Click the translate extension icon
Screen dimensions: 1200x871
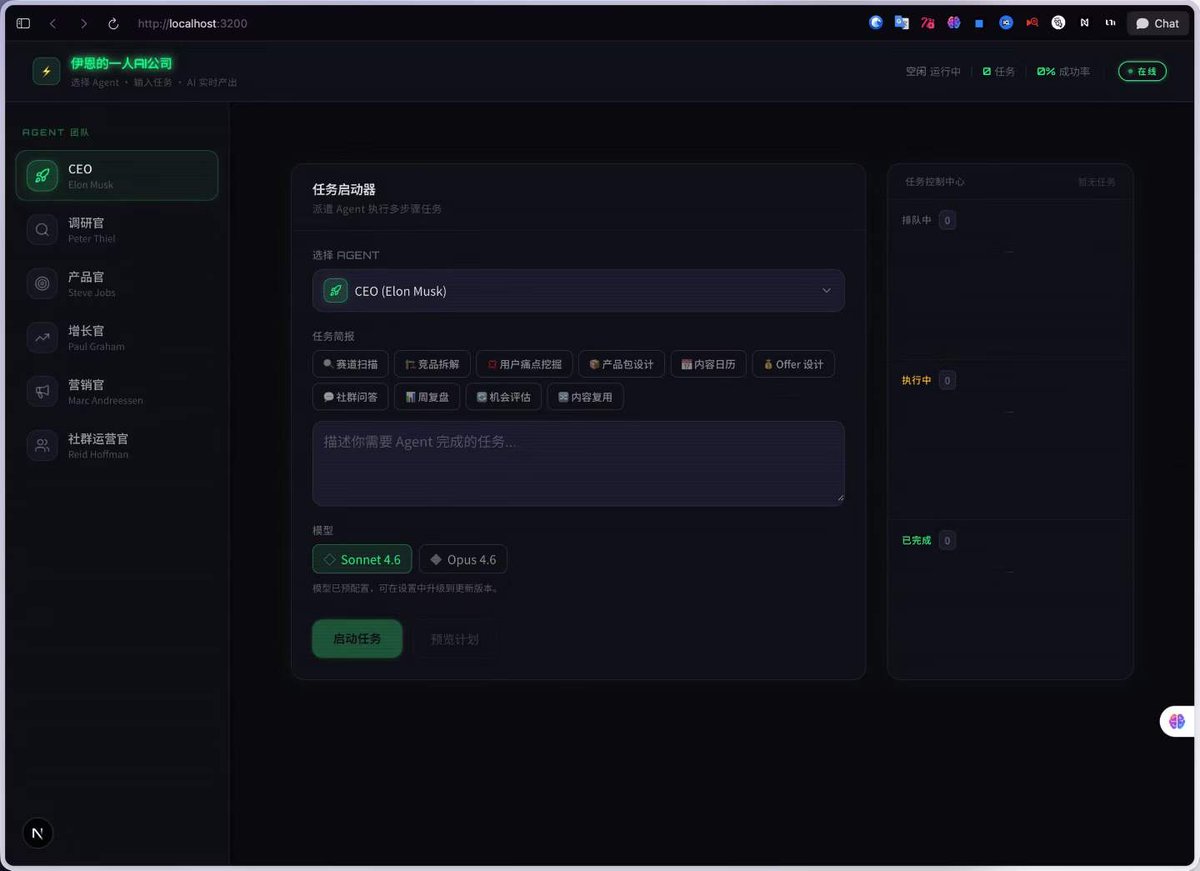902,22
